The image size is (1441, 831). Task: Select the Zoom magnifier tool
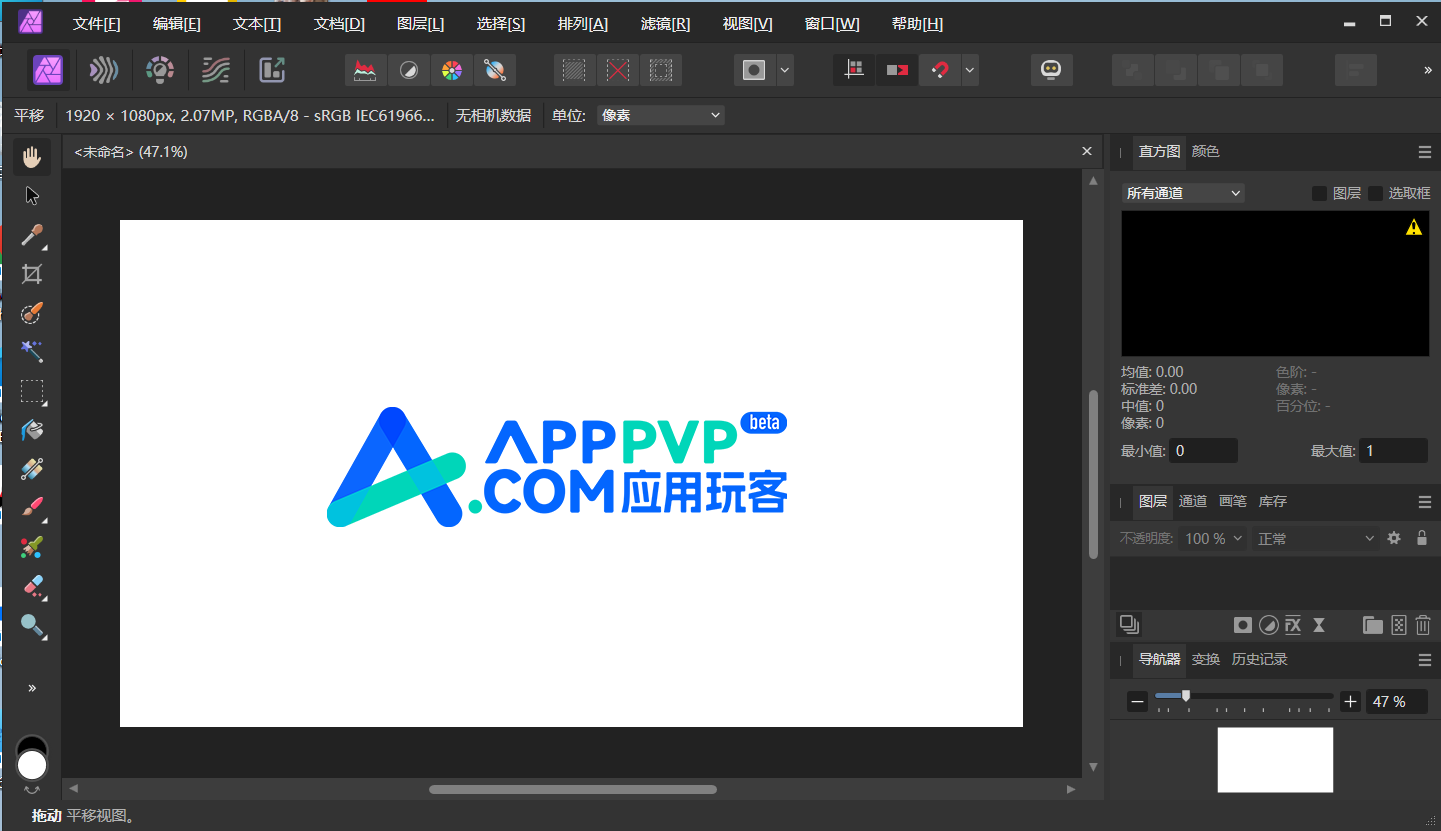click(32, 626)
